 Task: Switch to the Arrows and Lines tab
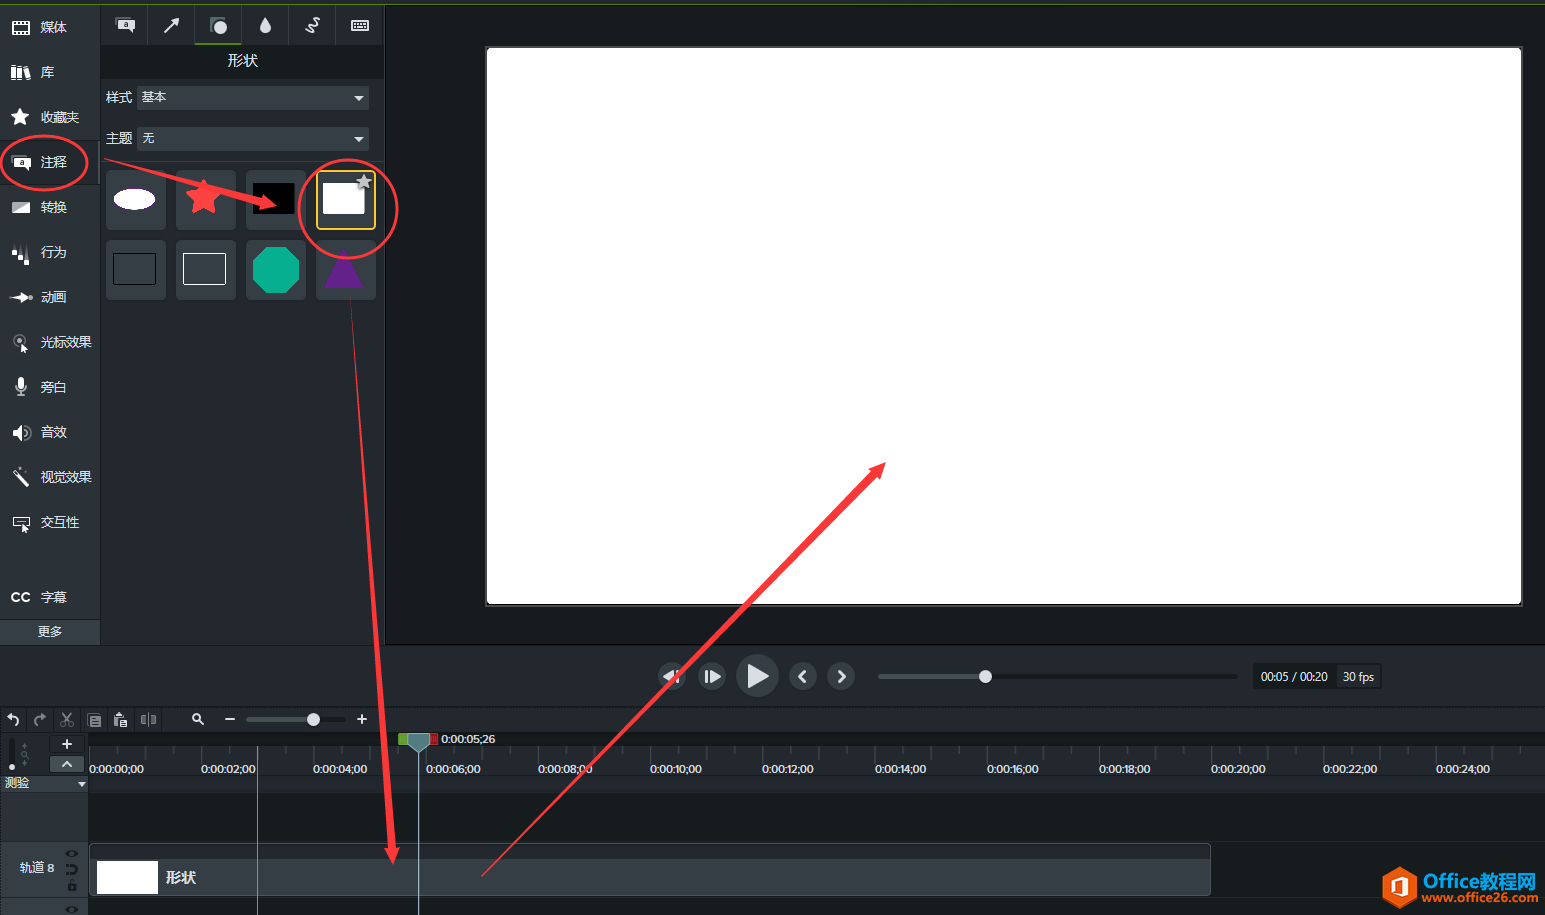(x=171, y=25)
